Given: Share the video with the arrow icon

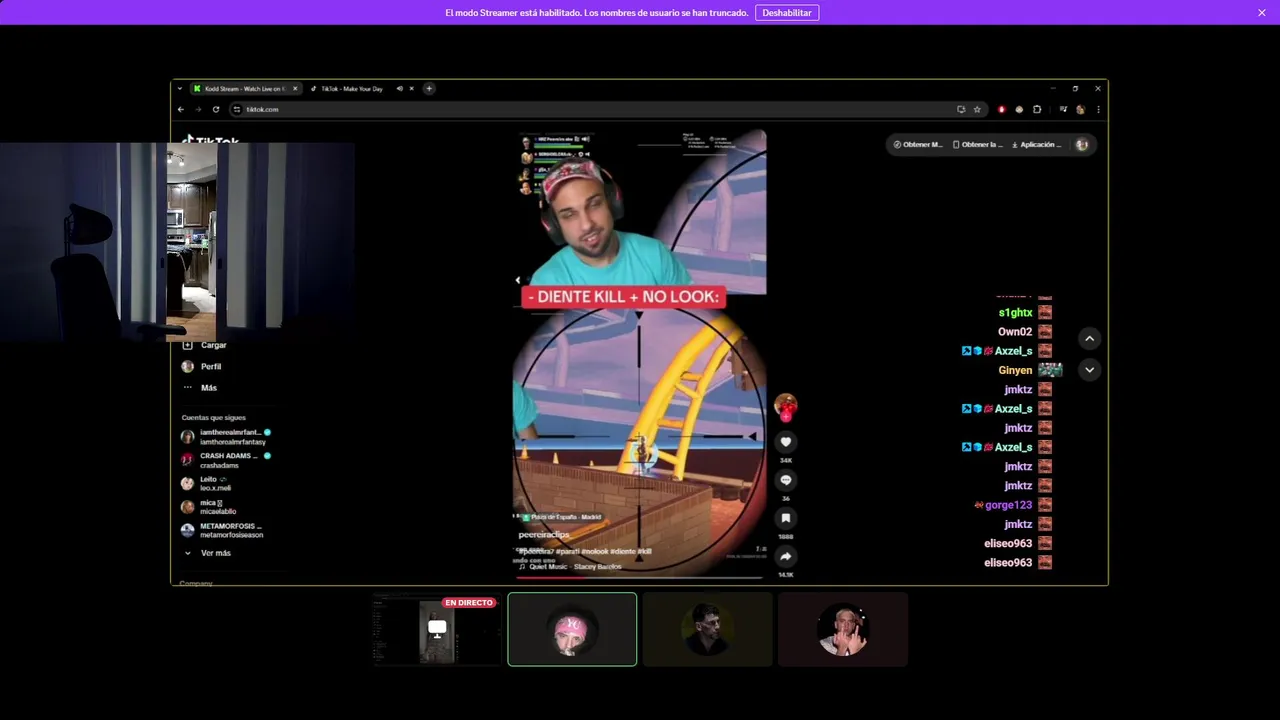Looking at the screenshot, I should tap(786, 556).
